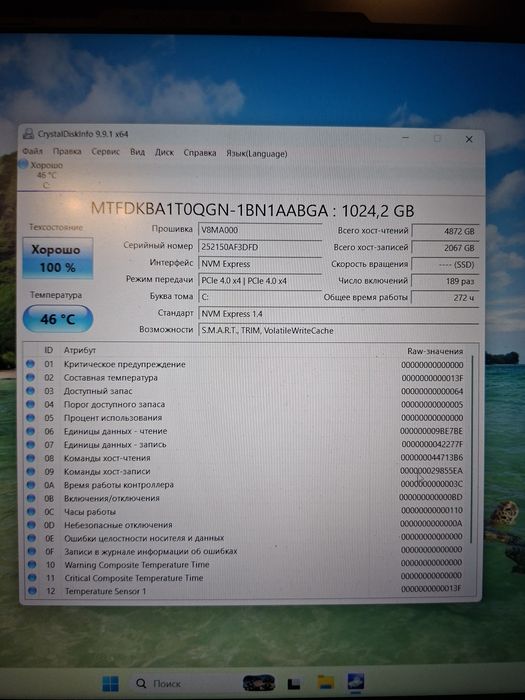Image resolution: width=525 pixels, height=700 pixels.
Task: Click the Интерфейс field NVM Express
Action: click(x=259, y=263)
